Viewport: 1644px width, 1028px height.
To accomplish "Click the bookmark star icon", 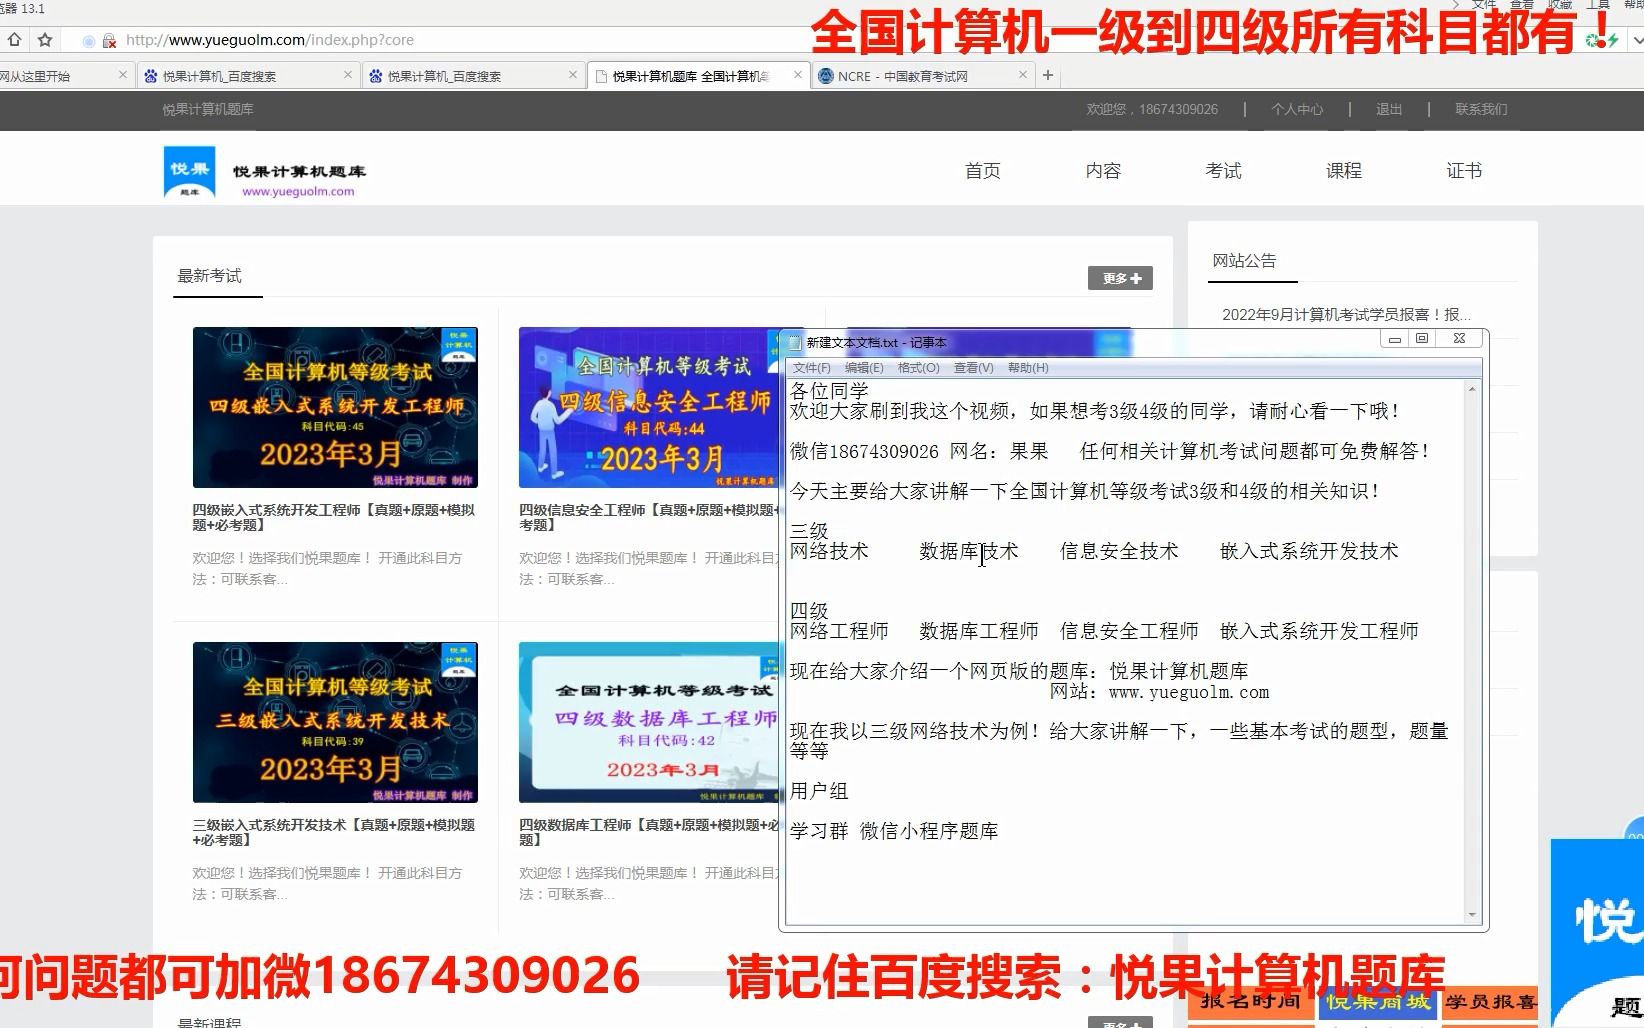I will (45, 40).
